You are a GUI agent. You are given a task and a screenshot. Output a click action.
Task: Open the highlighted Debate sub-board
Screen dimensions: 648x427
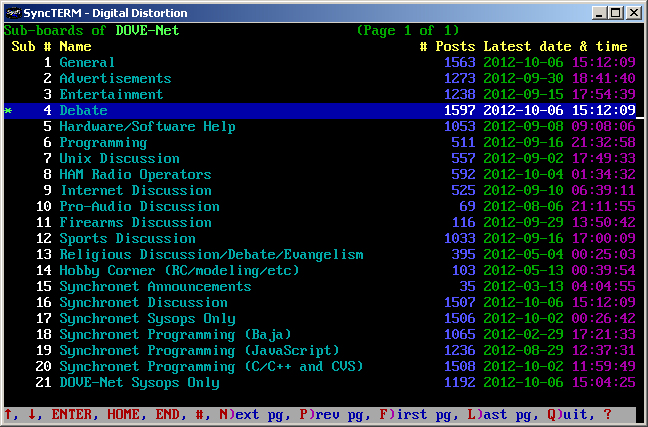83,110
